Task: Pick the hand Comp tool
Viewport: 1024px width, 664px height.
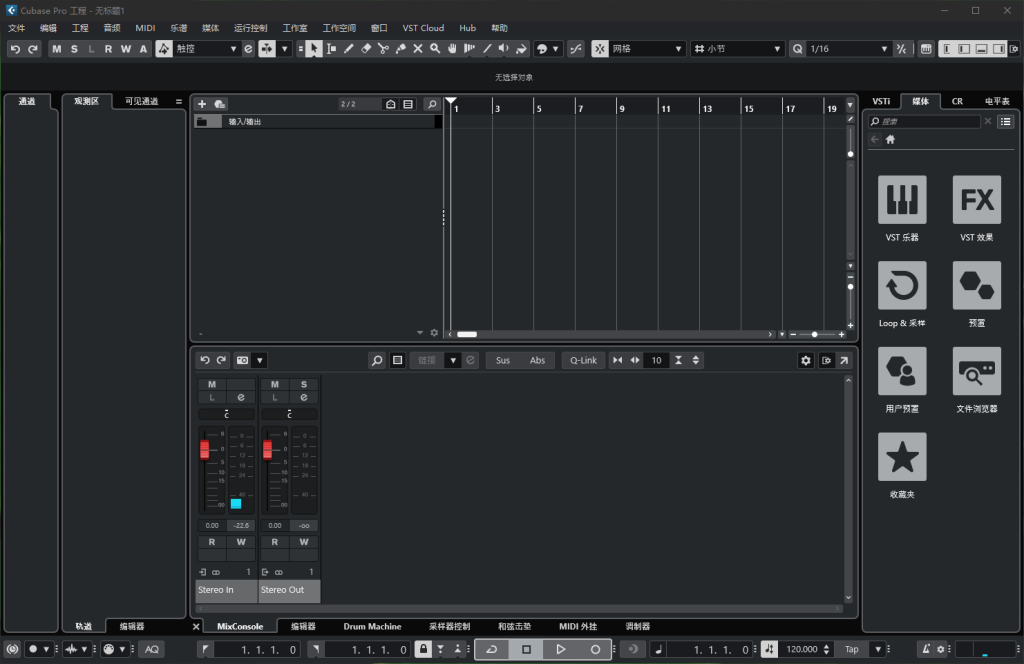Action: (x=452, y=49)
